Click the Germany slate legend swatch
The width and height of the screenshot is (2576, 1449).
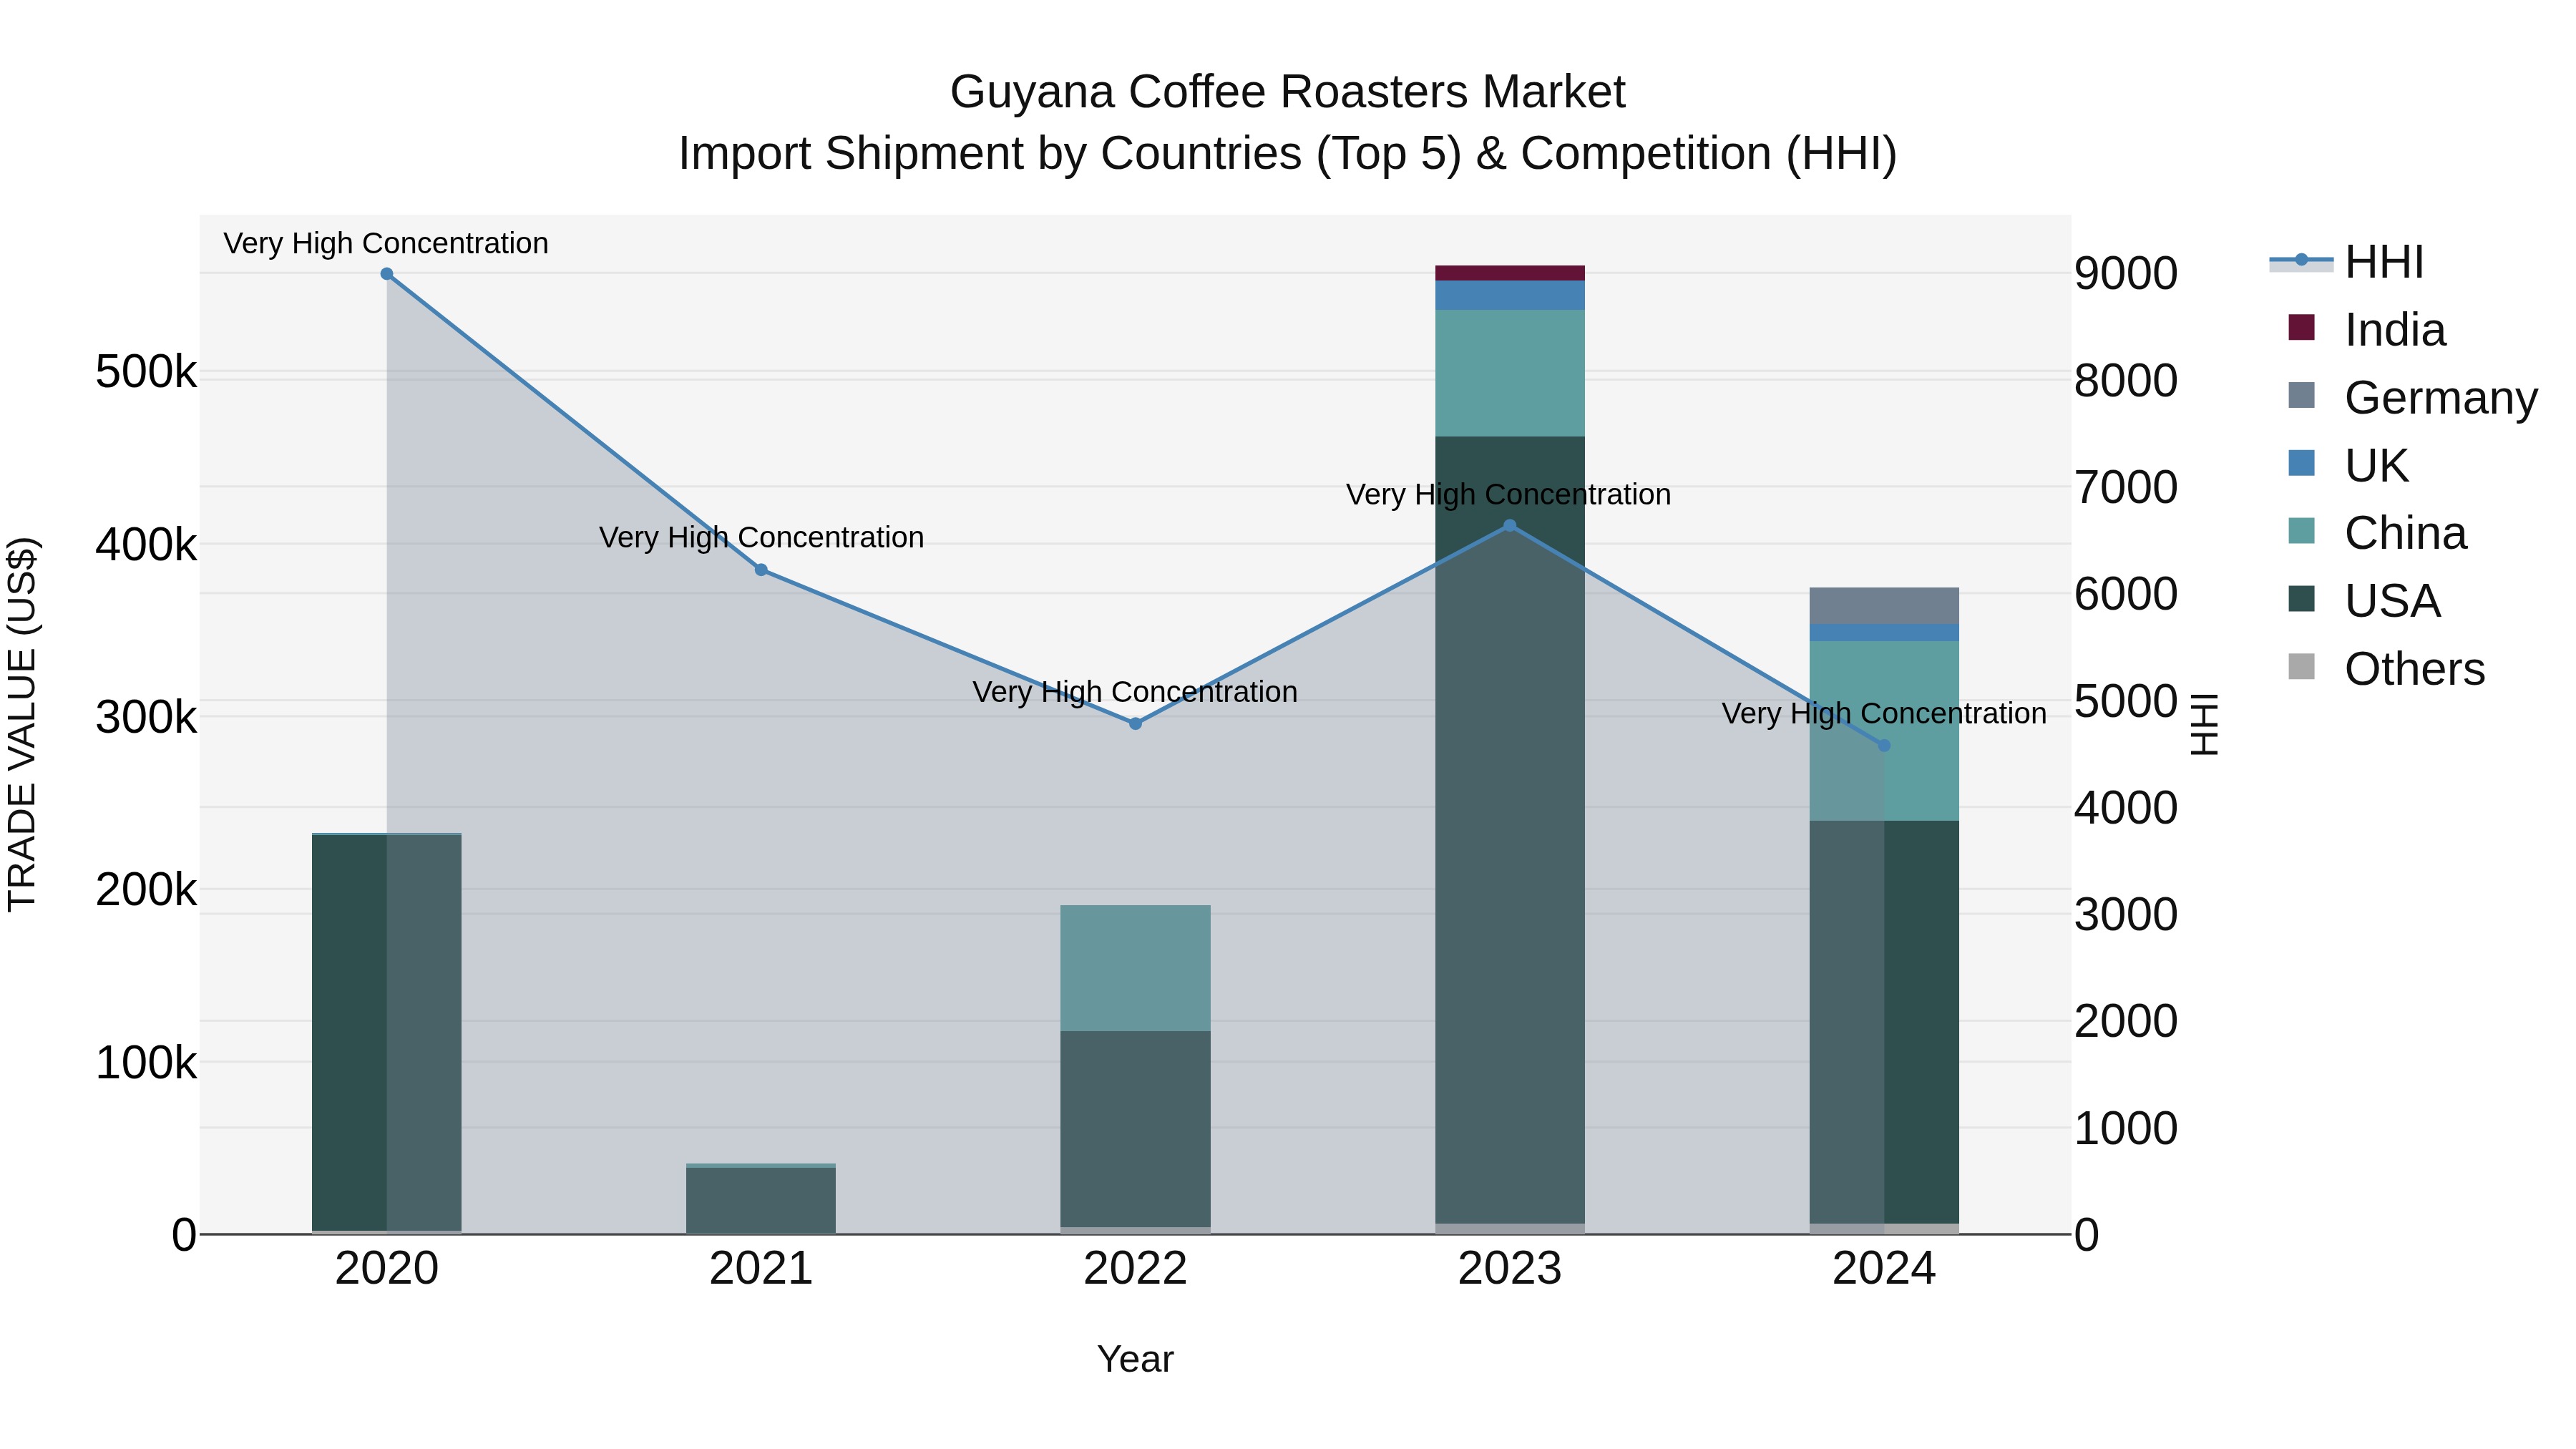click(x=2301, y=395)
